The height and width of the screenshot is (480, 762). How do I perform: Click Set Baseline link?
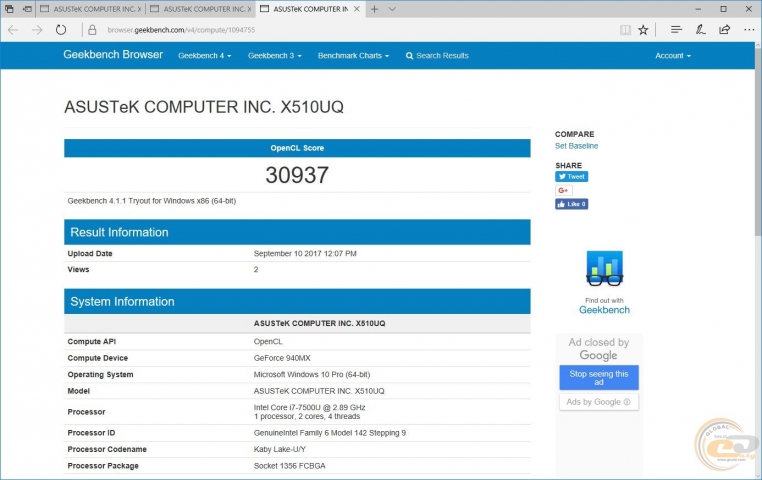576,146
